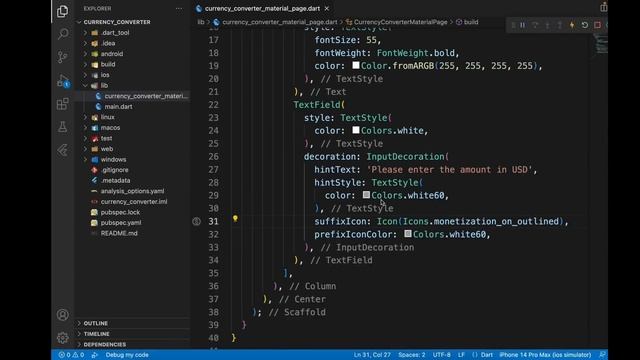Image resolution: width=640 pixels, height=360 pixels.
Task: Click Dart language mode in status bar
Action: (487, 355)
